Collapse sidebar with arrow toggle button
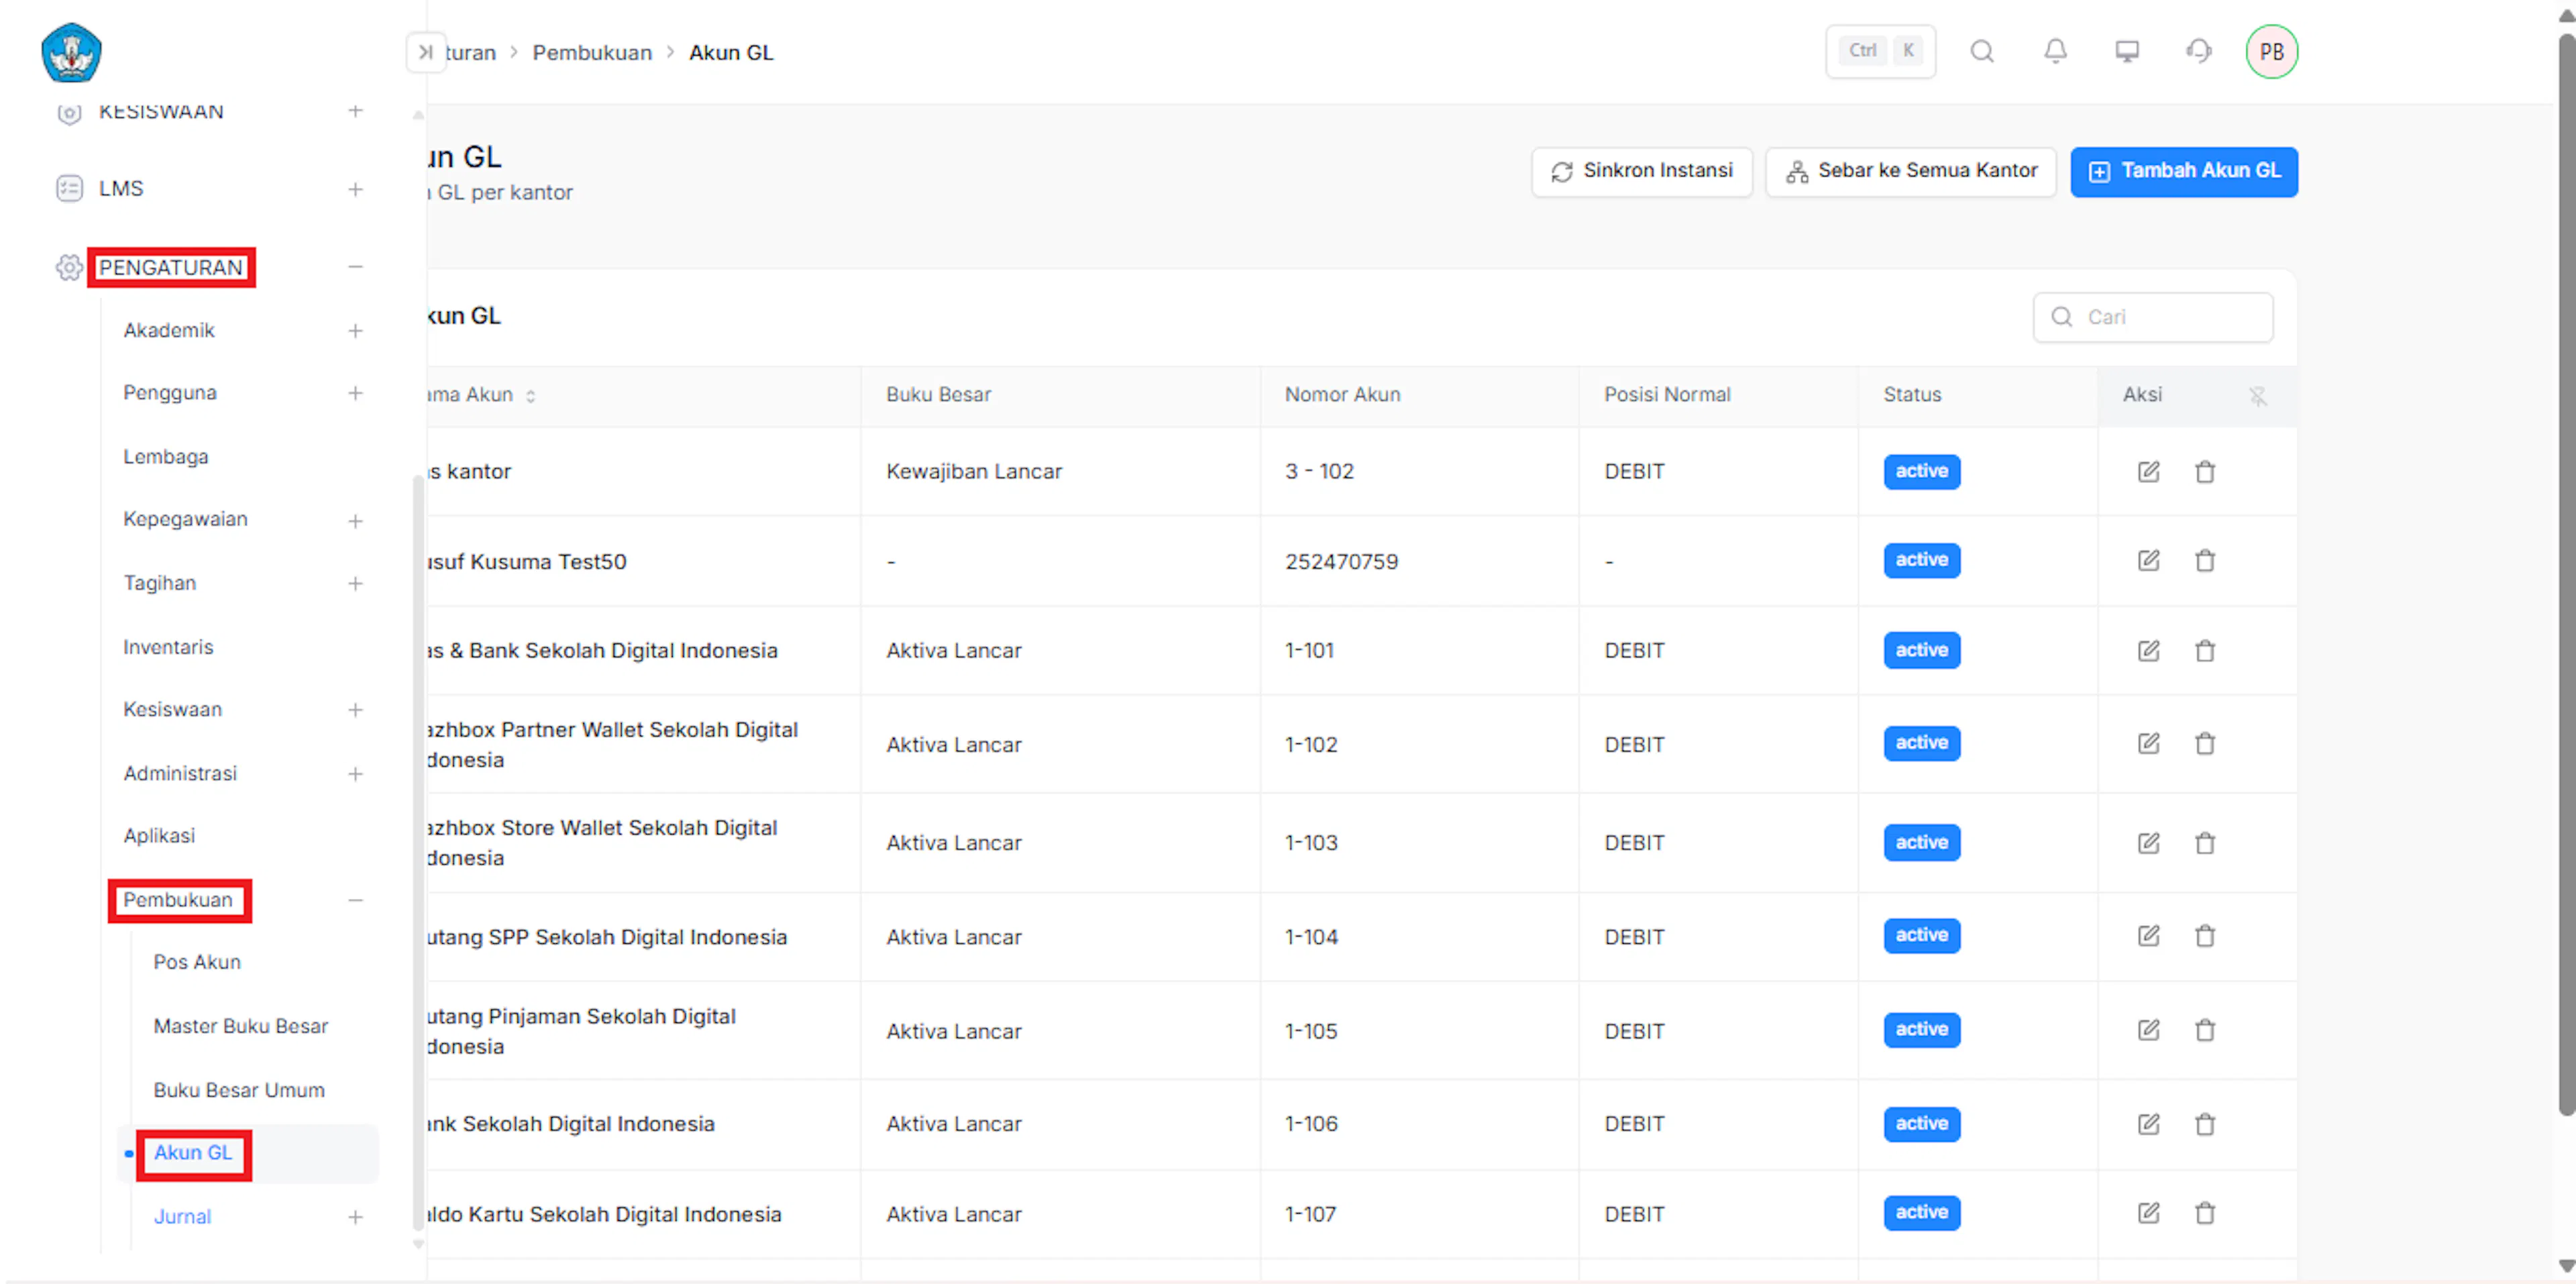The width and height of the screenshot is (2576, 1284). point(426,52)
